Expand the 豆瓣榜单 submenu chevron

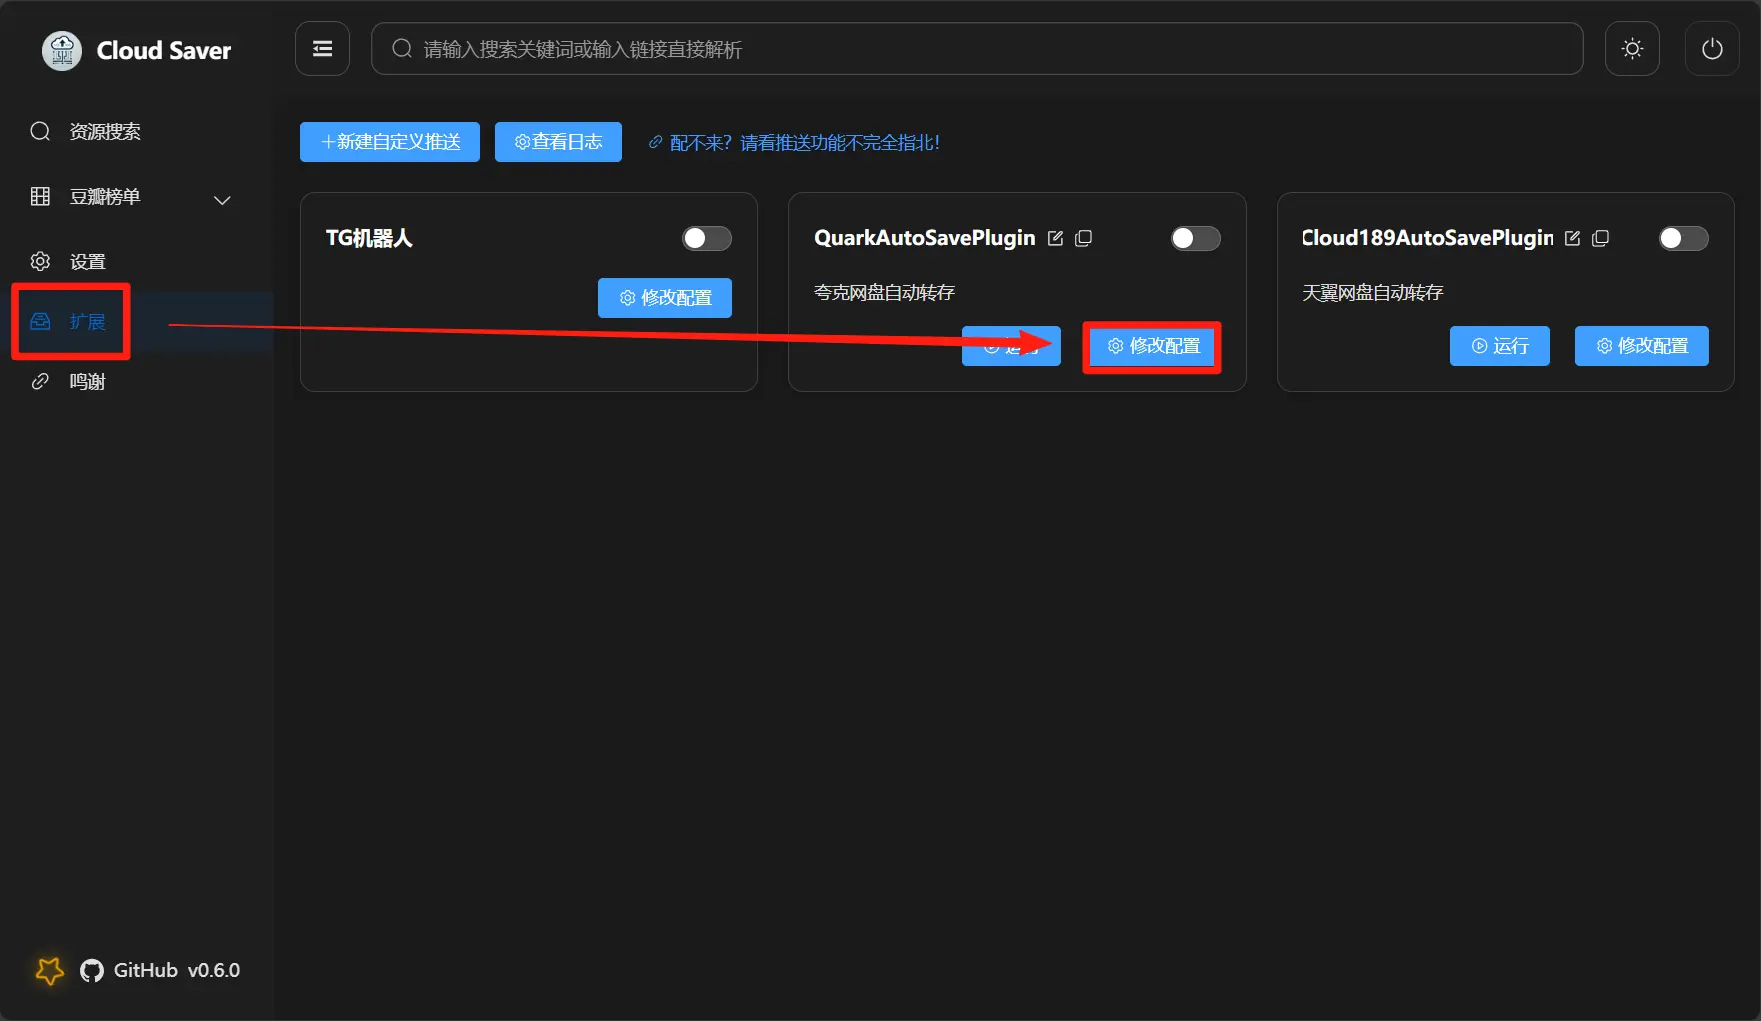click(222, 200)
